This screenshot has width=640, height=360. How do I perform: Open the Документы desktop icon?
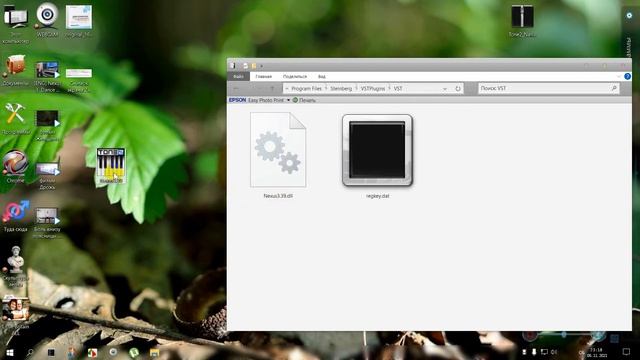(x=16, y=70)
